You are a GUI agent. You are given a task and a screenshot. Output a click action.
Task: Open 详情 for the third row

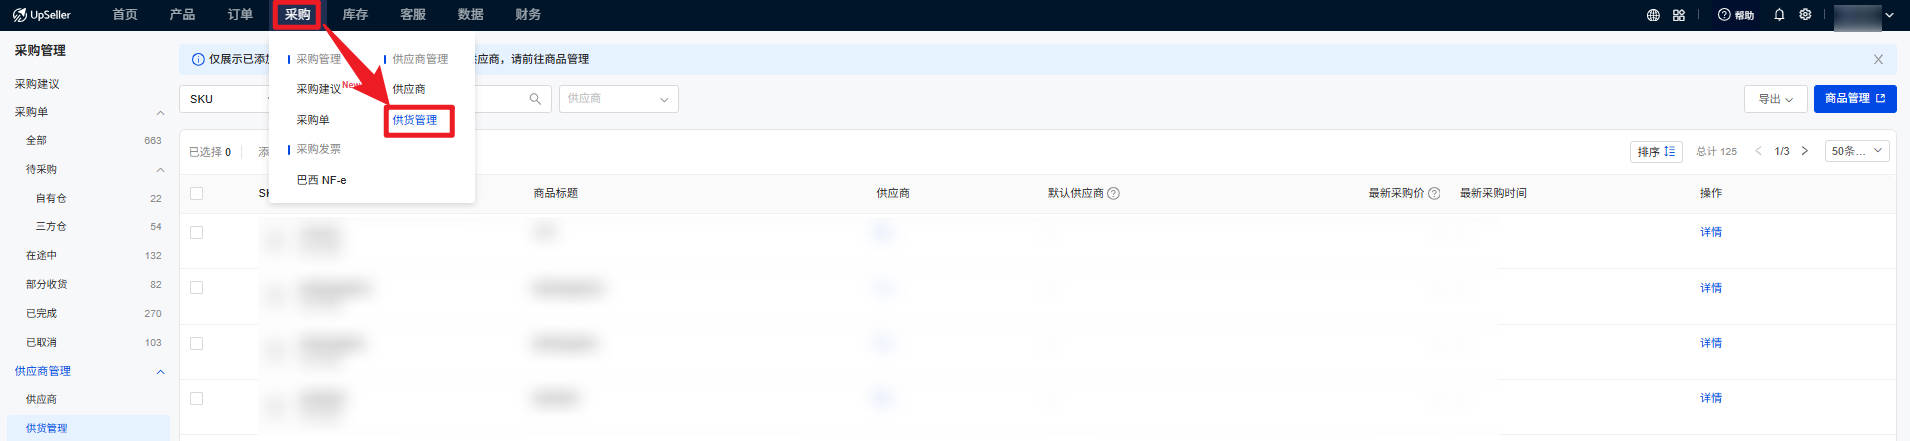tap(1711, 343)
